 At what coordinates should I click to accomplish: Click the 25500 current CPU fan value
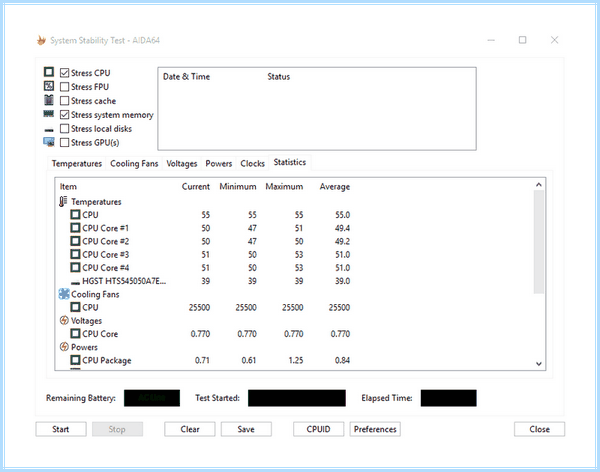coord(199,307)
